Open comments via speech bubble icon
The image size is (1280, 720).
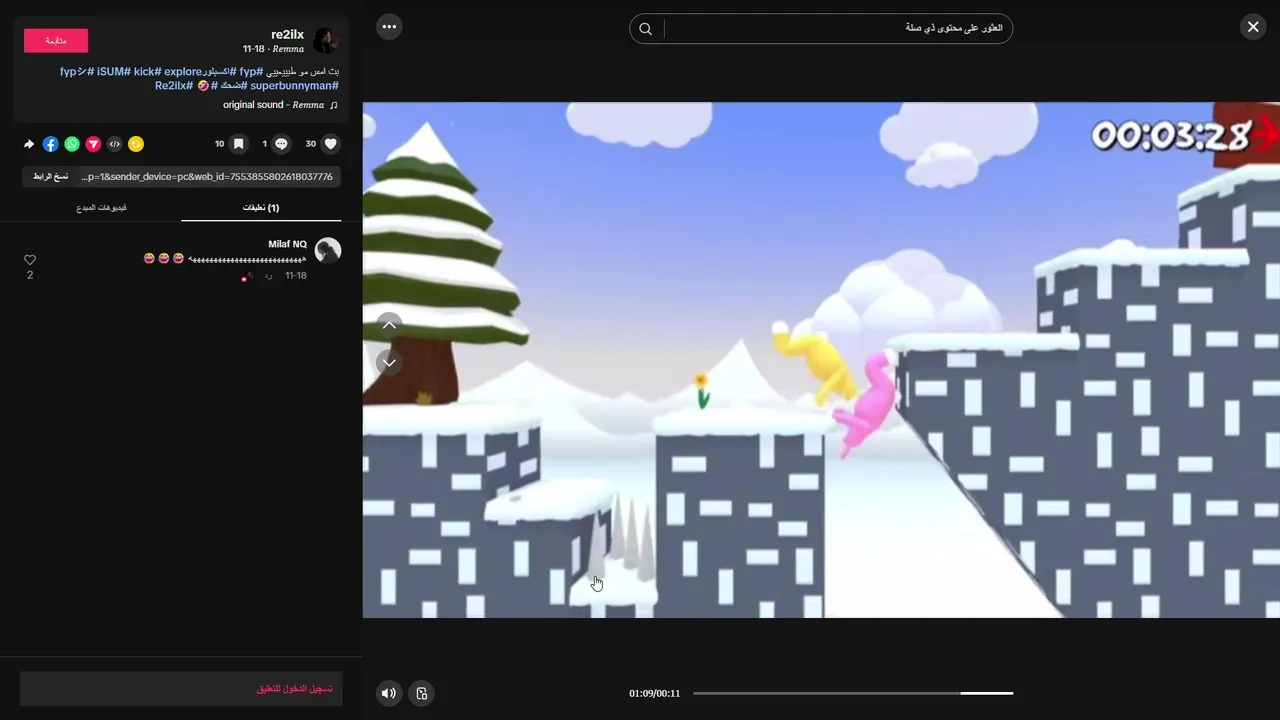point(281,144)
